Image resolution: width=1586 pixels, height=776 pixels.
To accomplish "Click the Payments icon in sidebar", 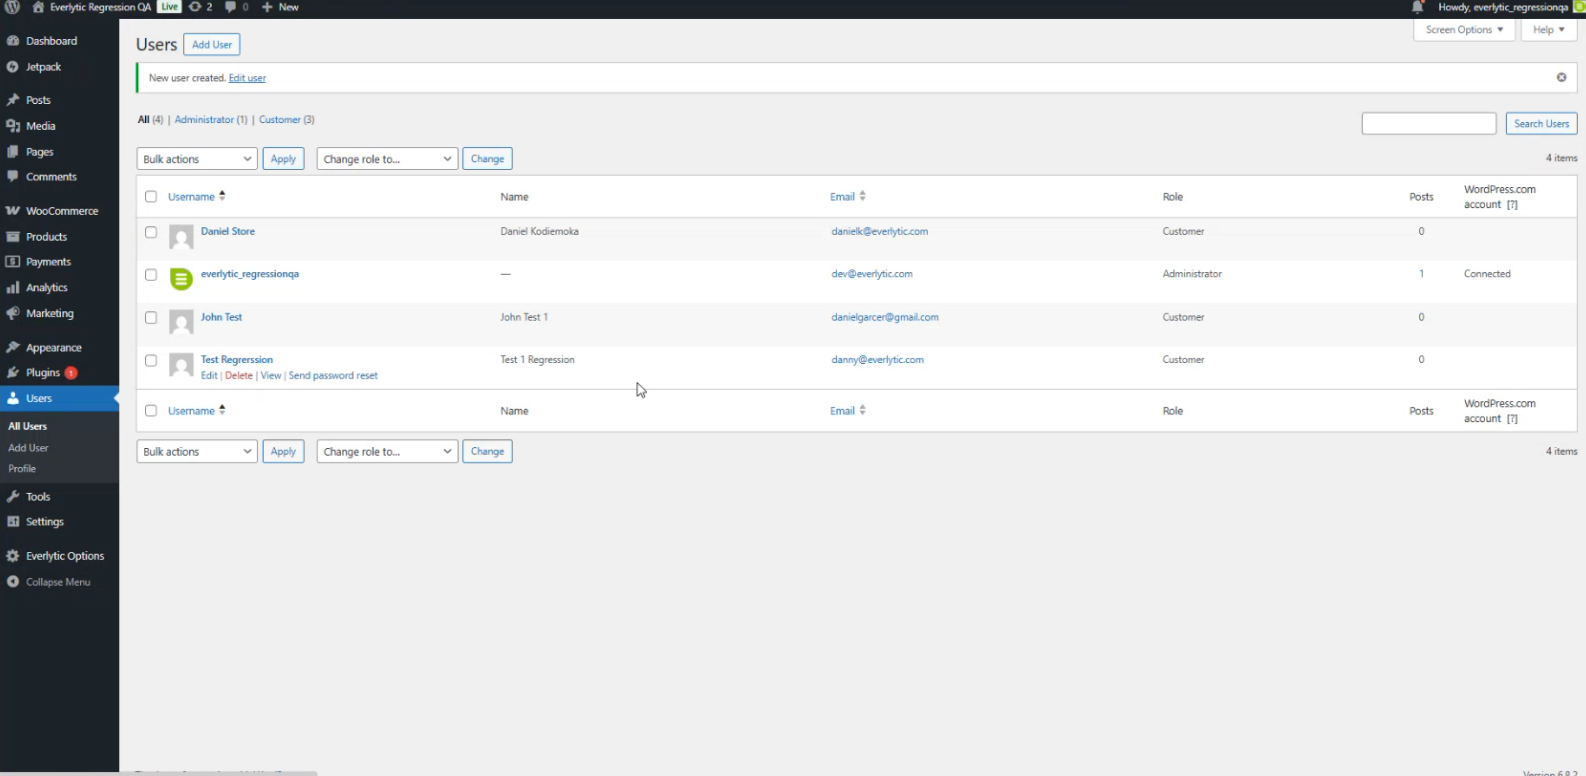I will click(x=13, y=262).
